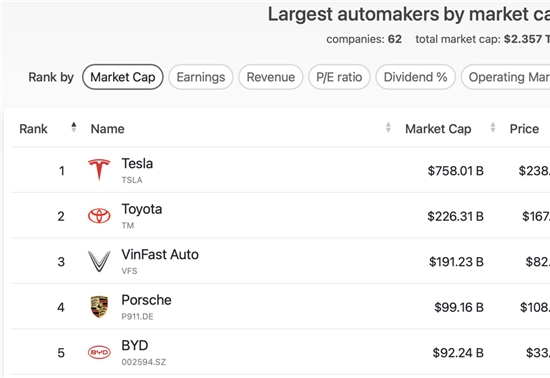
Task: Rank companies by Dividend %
Action: 415,77
